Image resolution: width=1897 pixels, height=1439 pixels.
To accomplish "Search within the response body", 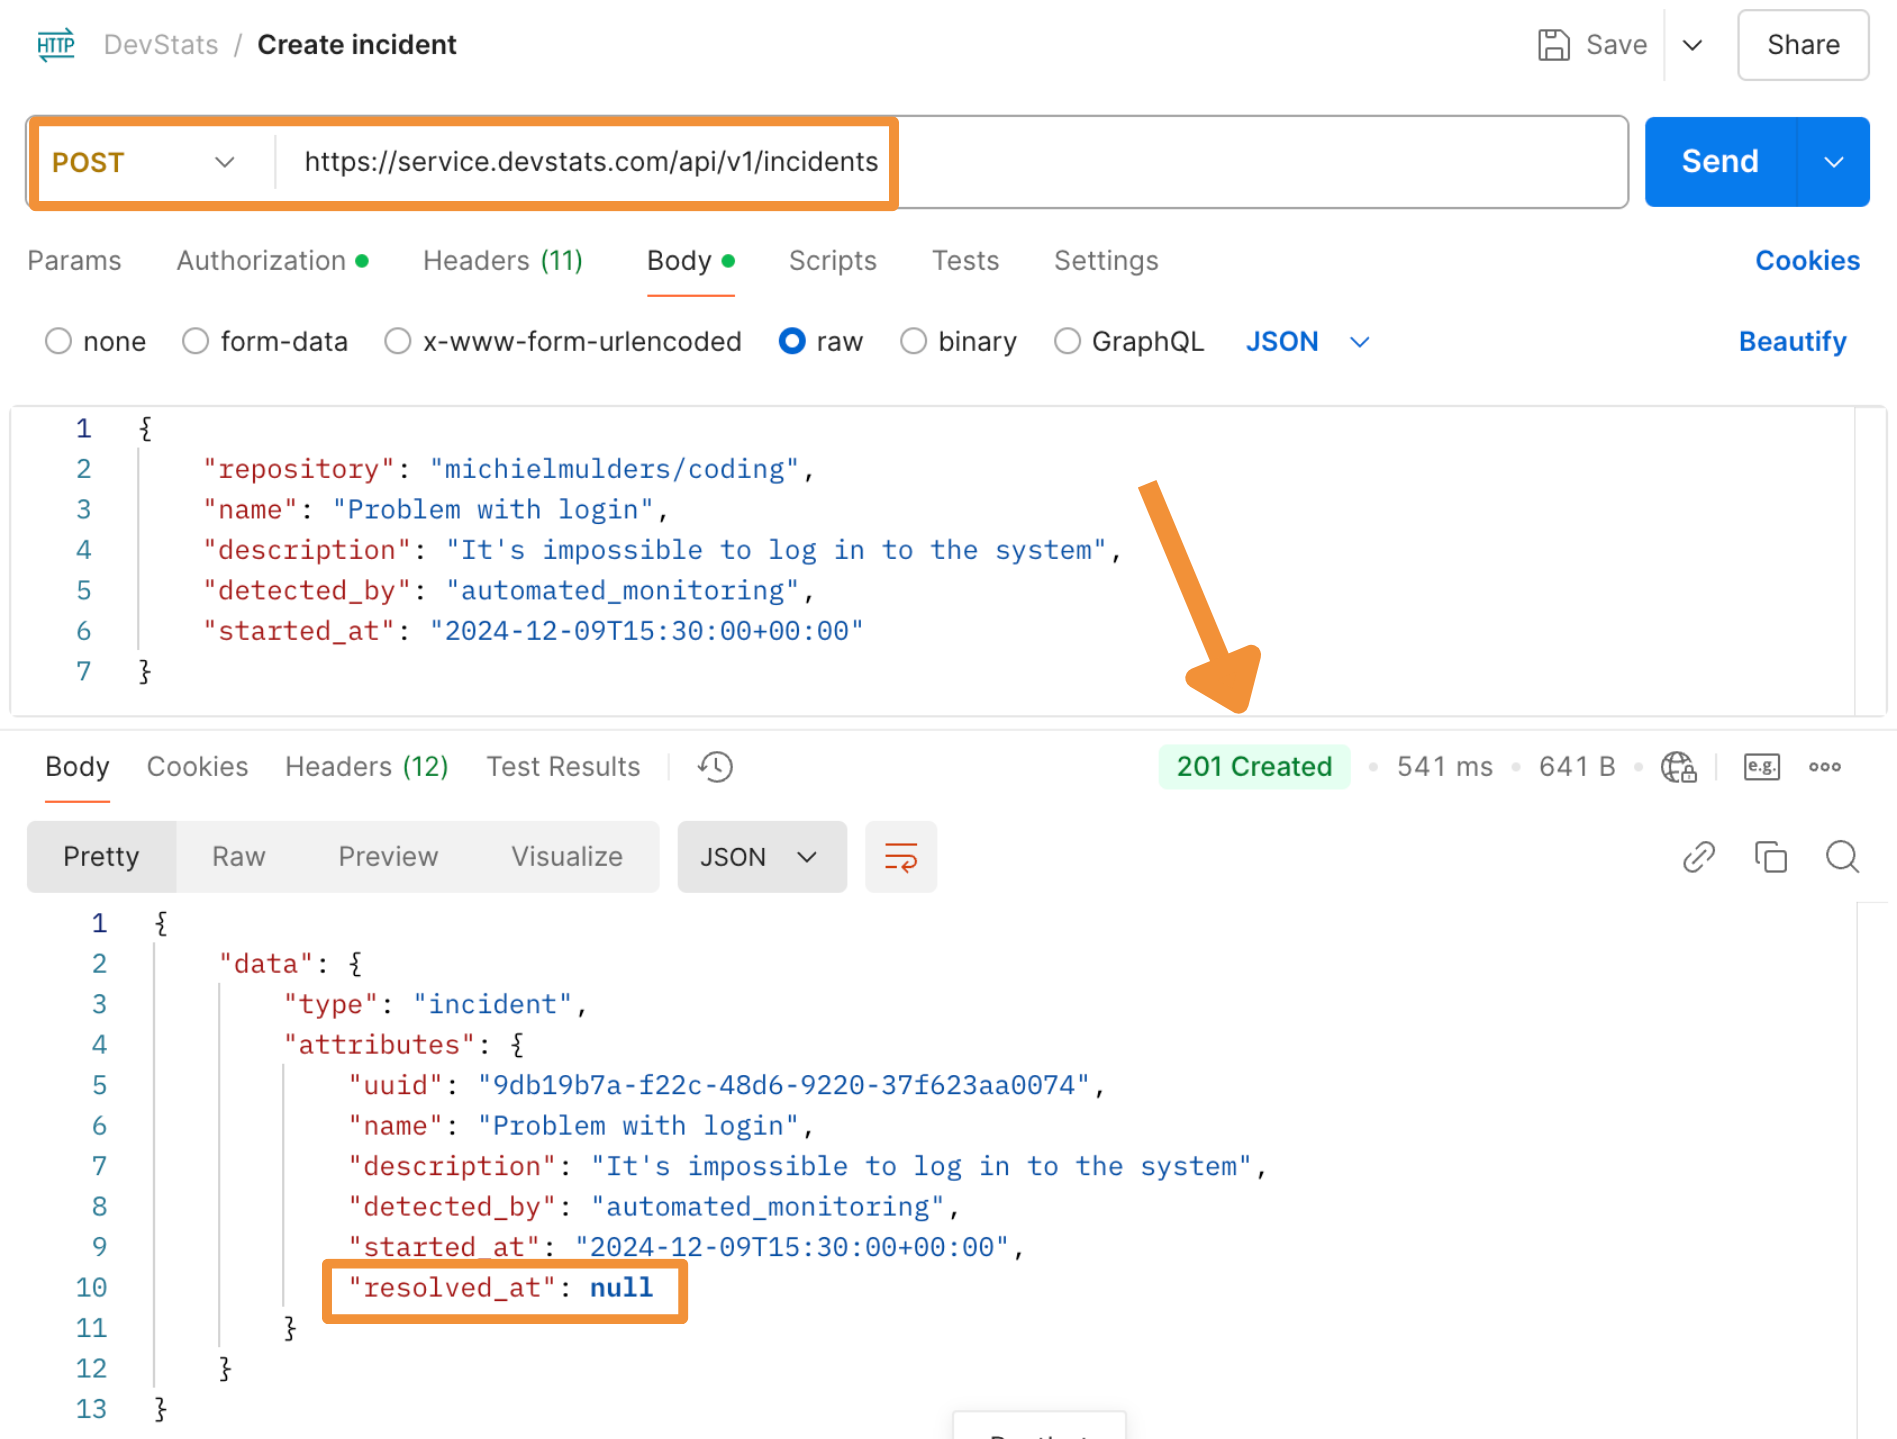I will (x=1842, y=857).
